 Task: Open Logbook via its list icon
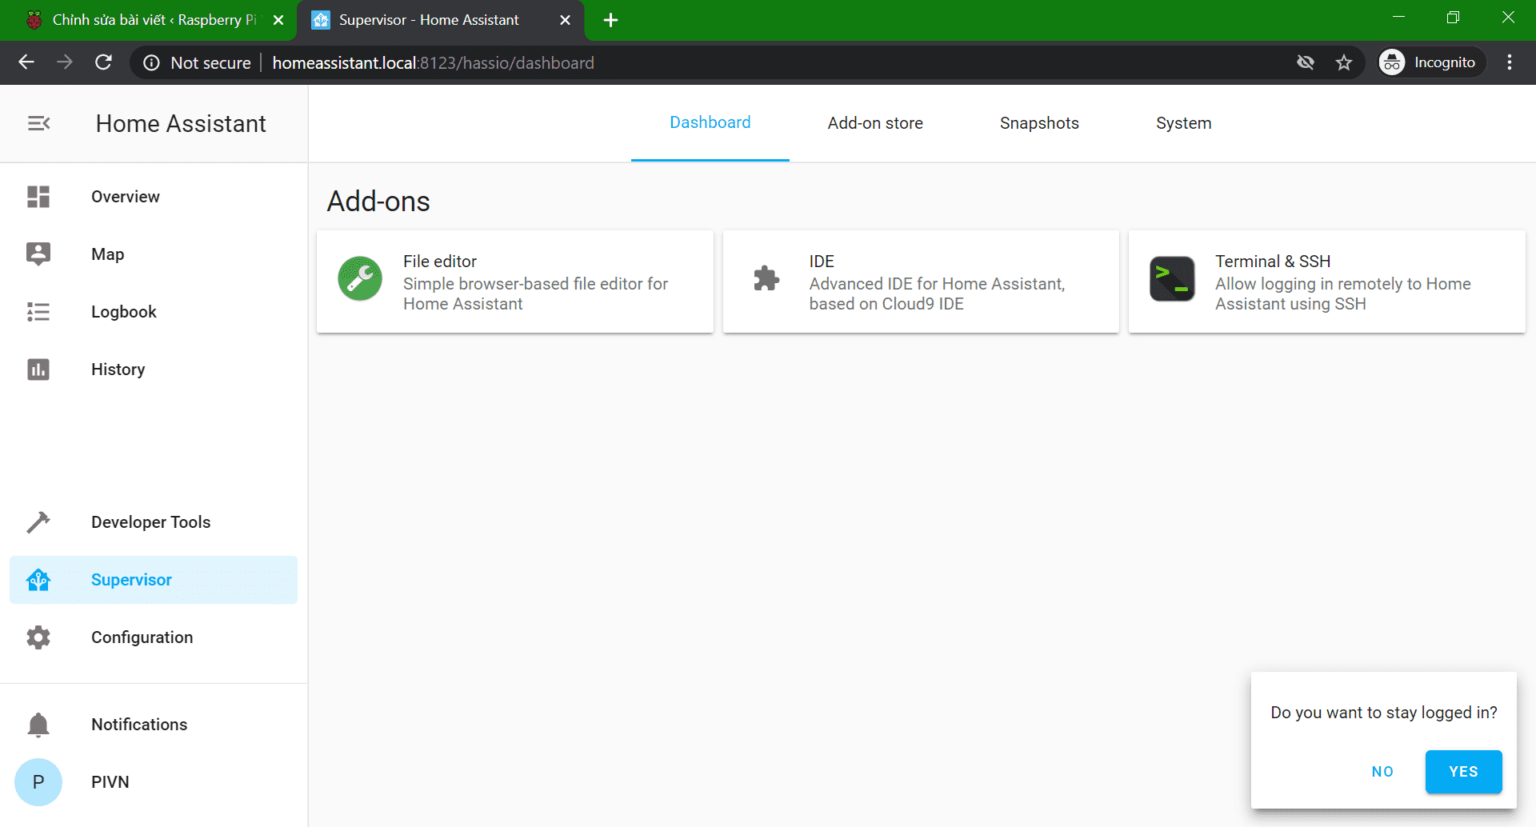tap(38, 312)
